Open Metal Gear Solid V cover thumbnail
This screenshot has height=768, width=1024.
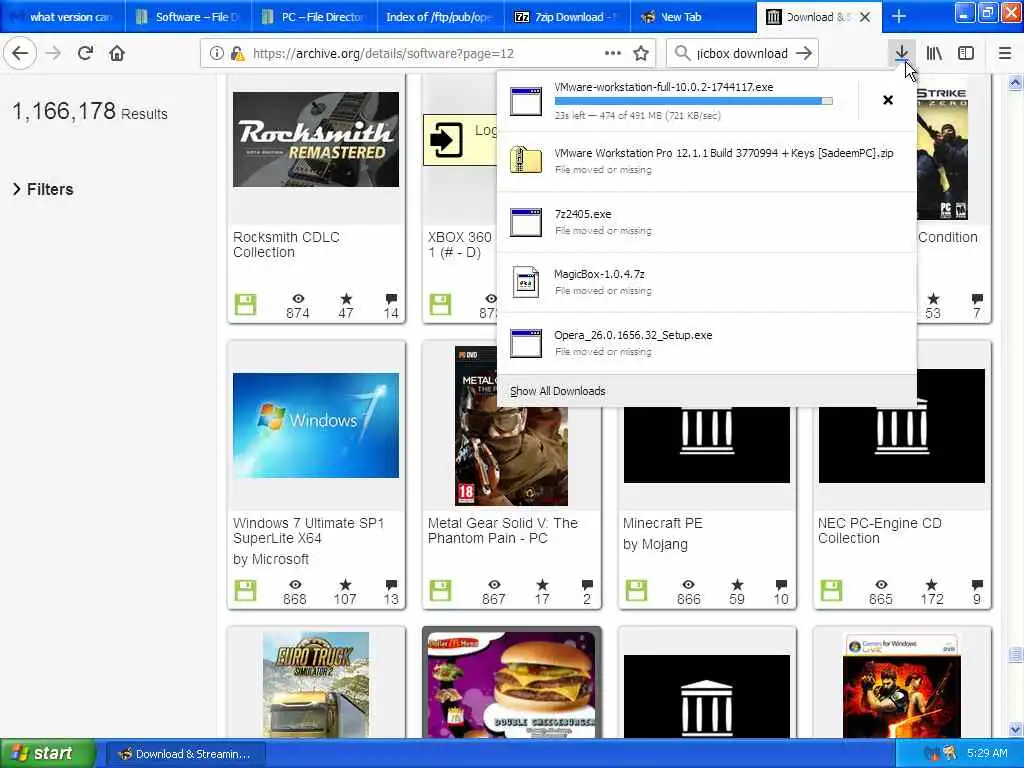[x=511, y=426]
